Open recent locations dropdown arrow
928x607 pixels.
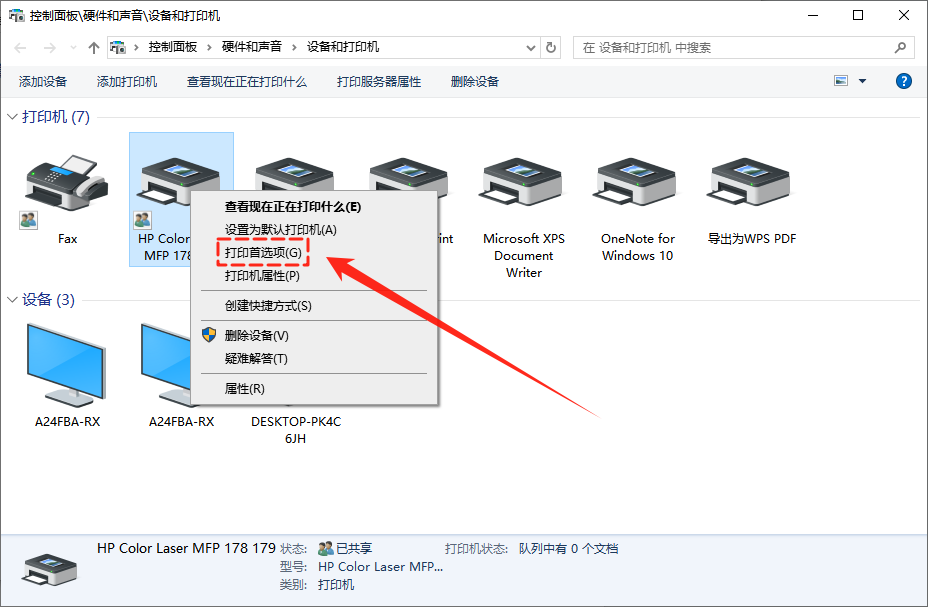pyautogui.click(x=73, y=48)
